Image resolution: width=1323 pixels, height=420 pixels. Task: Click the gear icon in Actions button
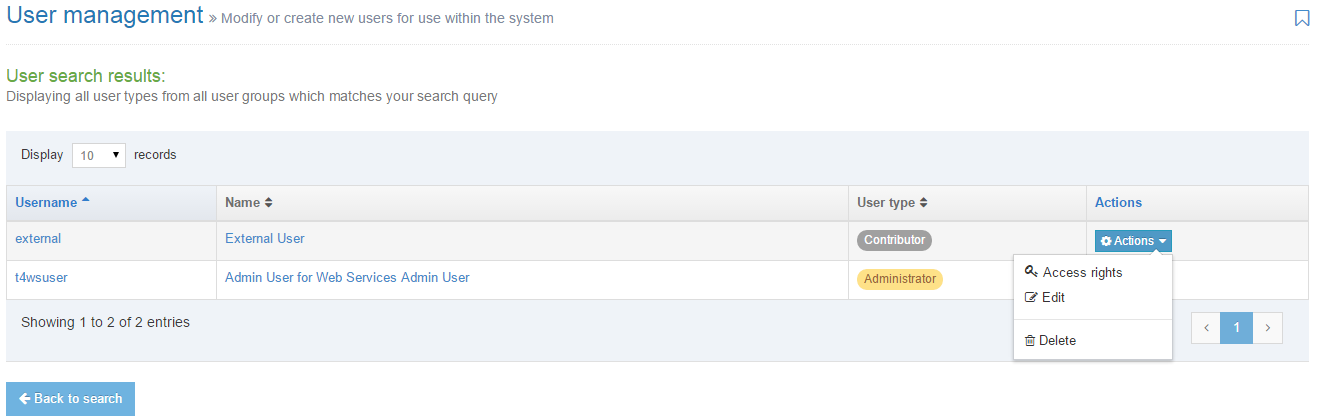(x=1106, y=241)
